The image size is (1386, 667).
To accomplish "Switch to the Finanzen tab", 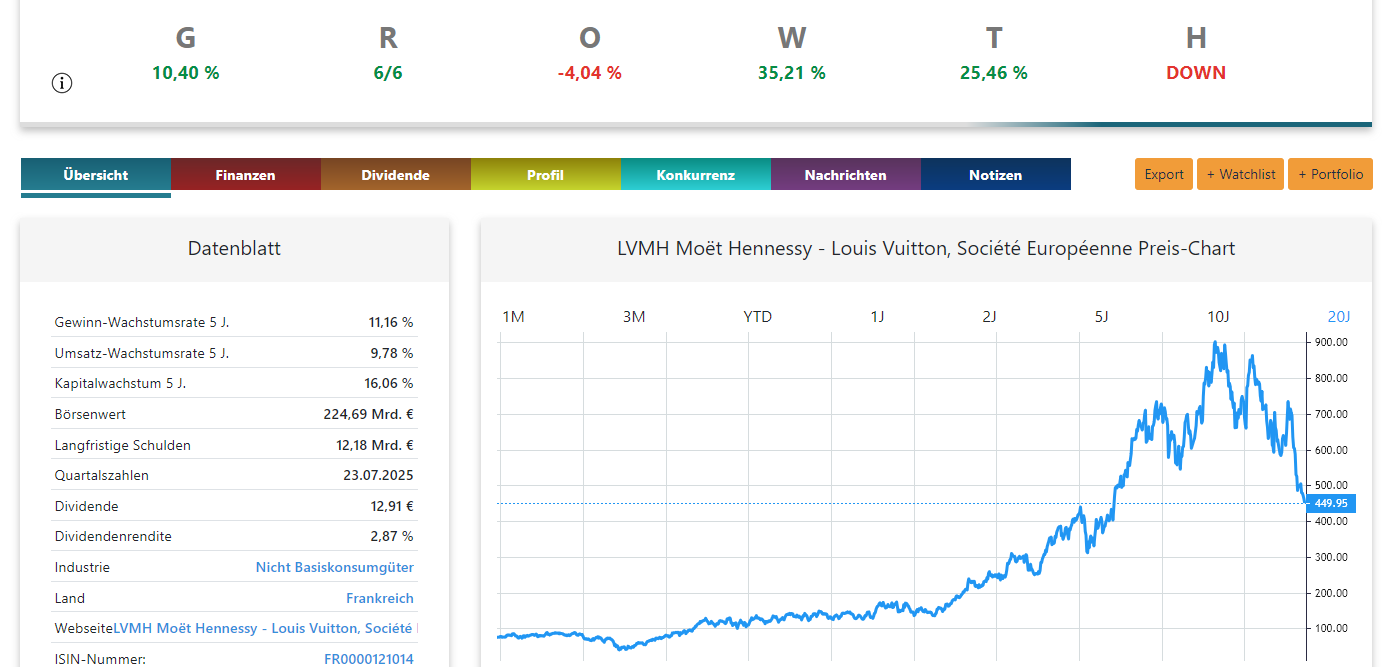I will click(246, 175).
